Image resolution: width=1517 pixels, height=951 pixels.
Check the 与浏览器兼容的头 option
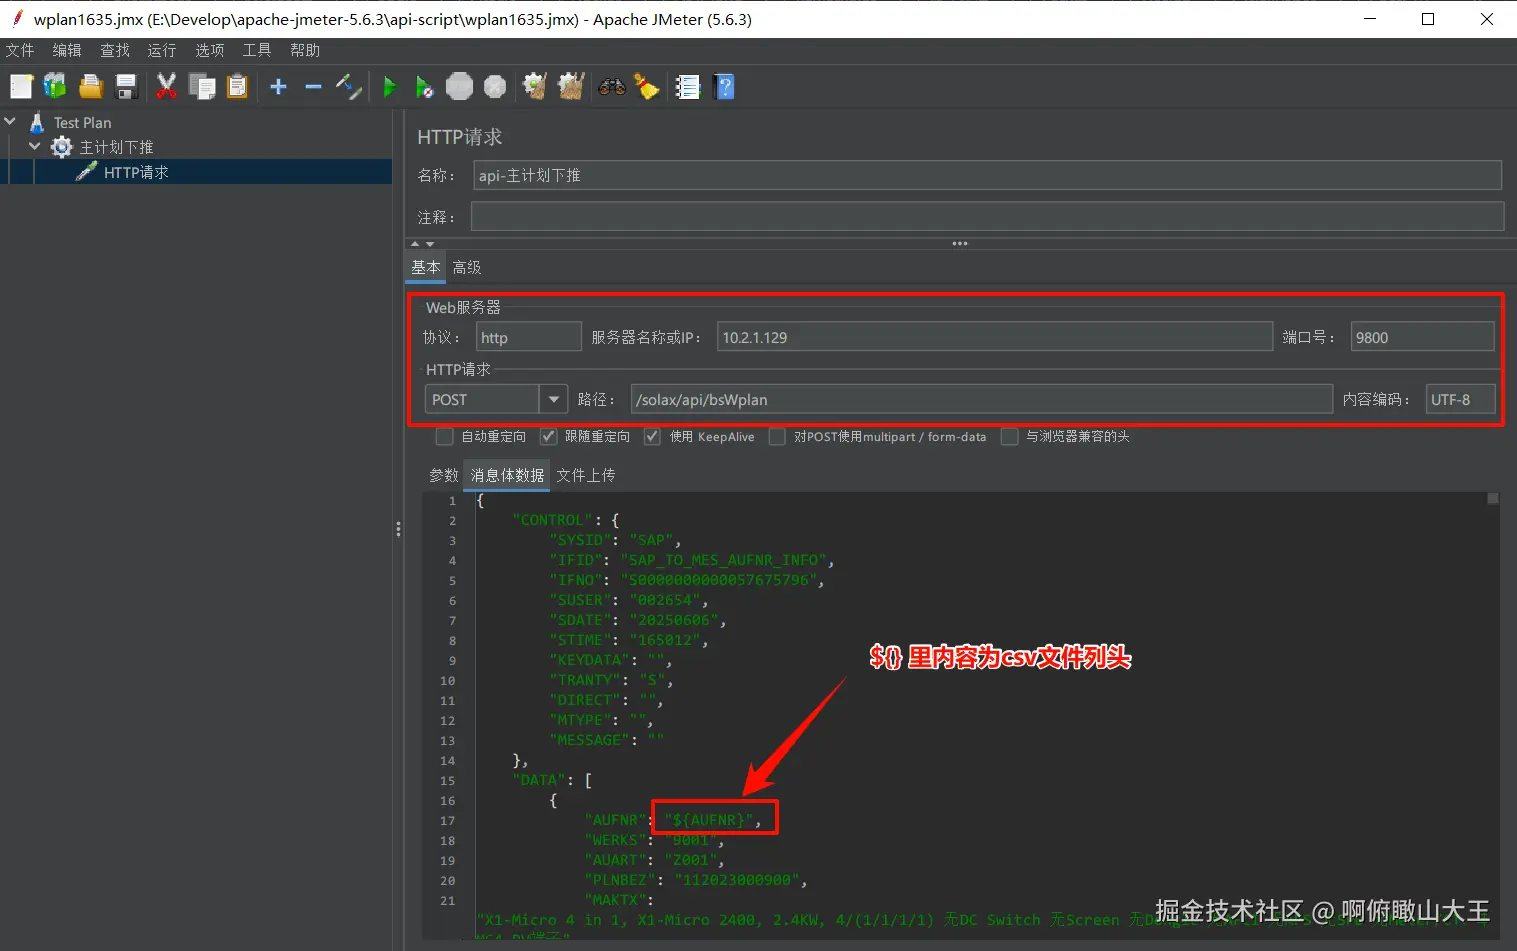[1010, 436]
